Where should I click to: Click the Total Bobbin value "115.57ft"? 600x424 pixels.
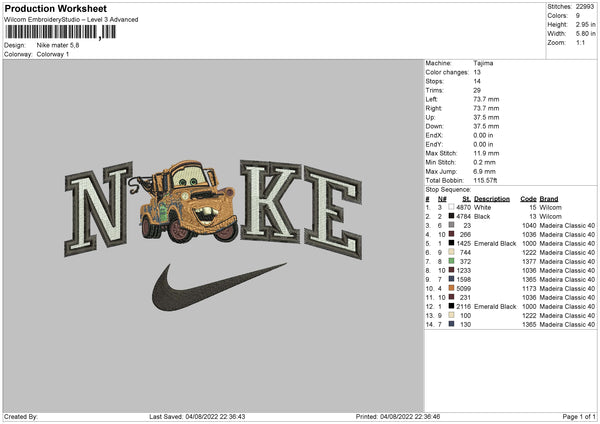(x=485, y=180)
